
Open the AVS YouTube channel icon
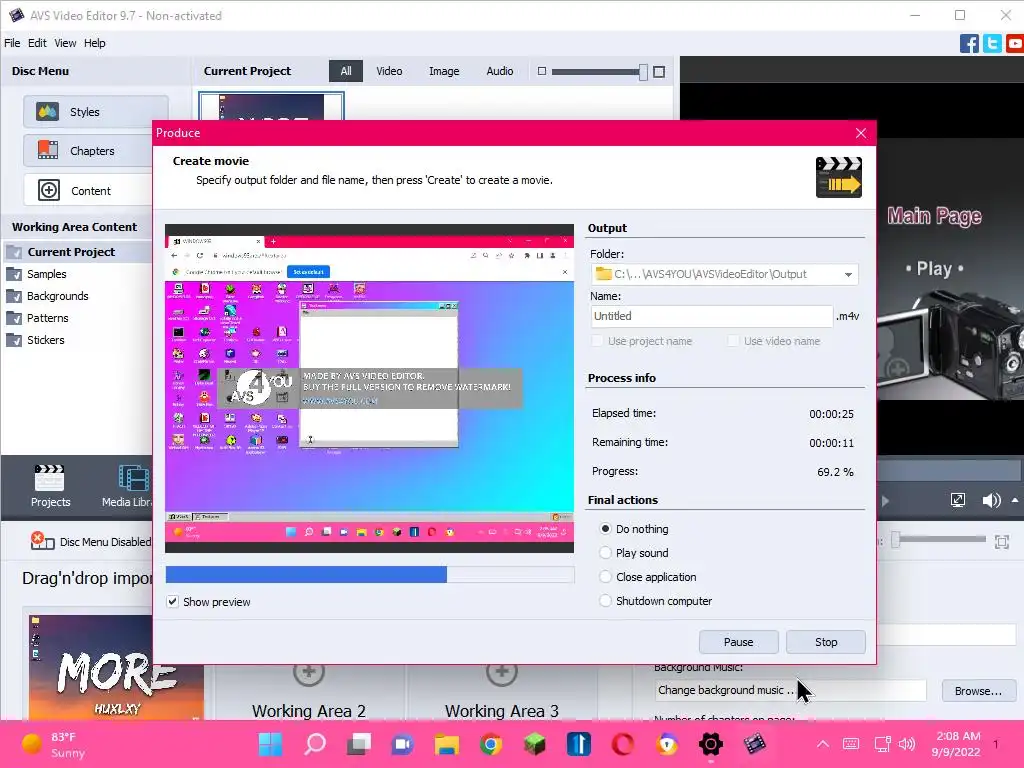(1015, 44)
